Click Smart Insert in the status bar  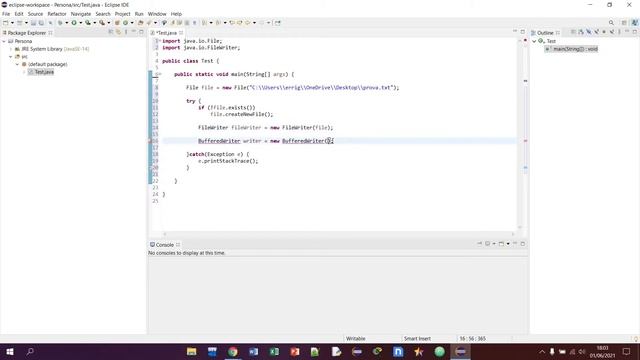417,338
